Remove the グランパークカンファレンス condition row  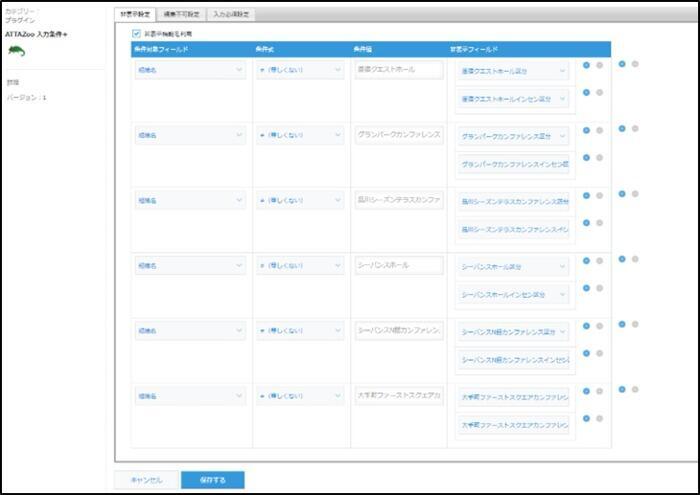click(635, 129)
